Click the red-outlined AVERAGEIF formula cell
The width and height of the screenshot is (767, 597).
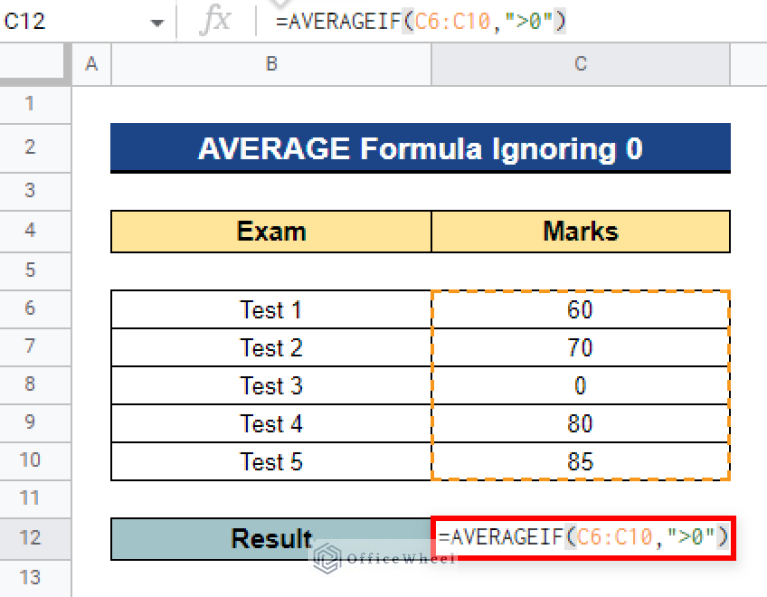pos(582,538)
